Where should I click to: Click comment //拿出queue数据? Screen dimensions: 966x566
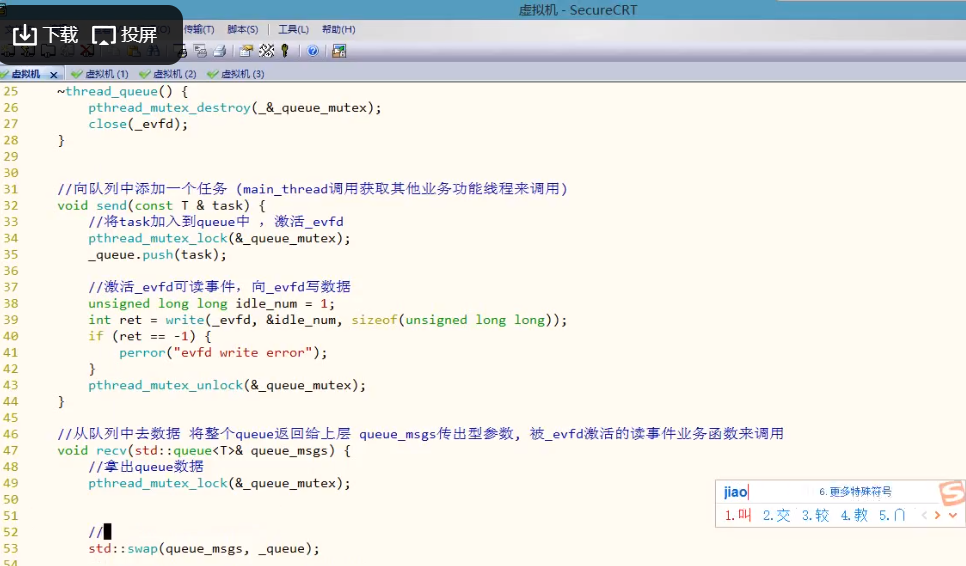(x=146, y=467)
